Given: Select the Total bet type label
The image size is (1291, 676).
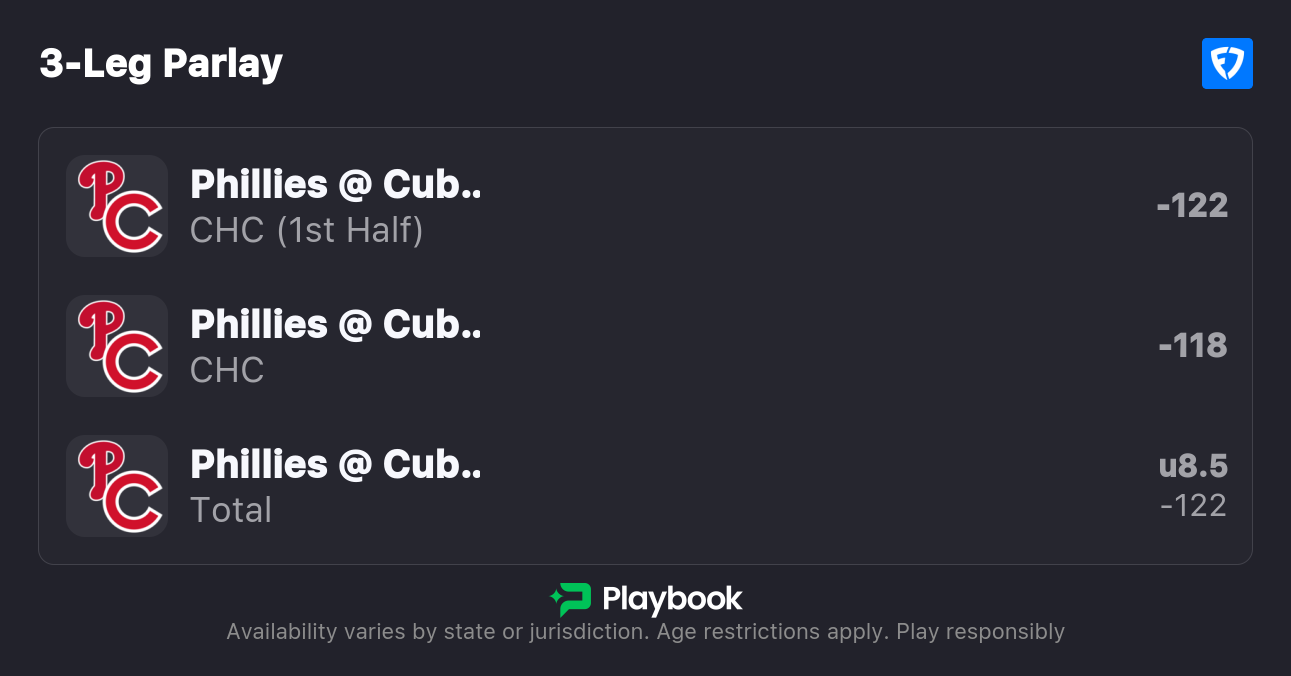Looking at the screenshot, I should tap(231, 510).
